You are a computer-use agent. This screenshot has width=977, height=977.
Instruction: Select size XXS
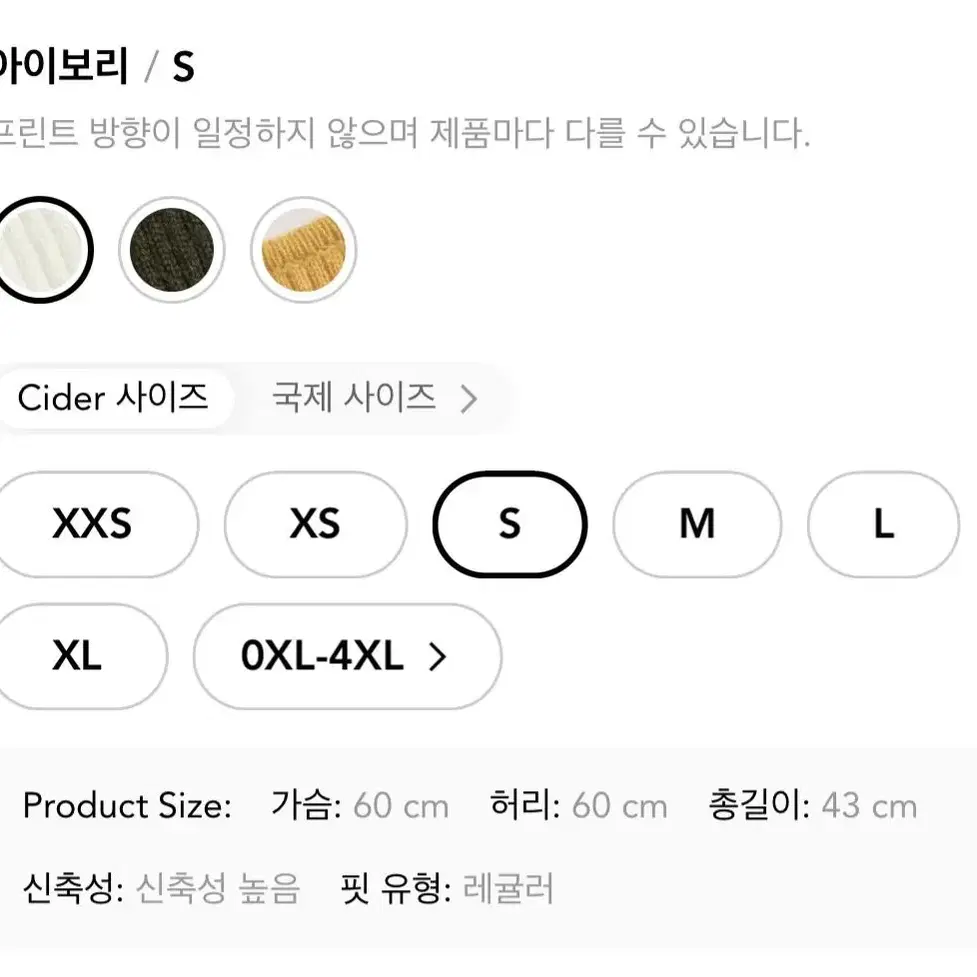(92, 524)
